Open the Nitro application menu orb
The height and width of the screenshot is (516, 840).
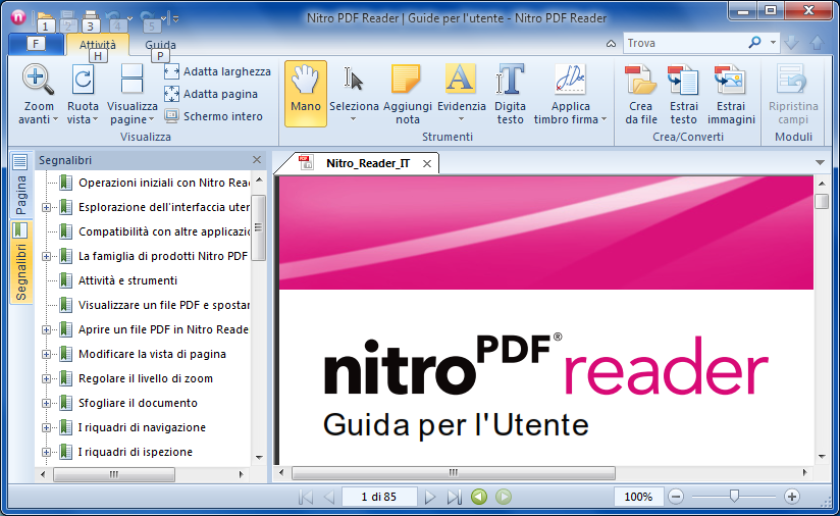(19, 17)
